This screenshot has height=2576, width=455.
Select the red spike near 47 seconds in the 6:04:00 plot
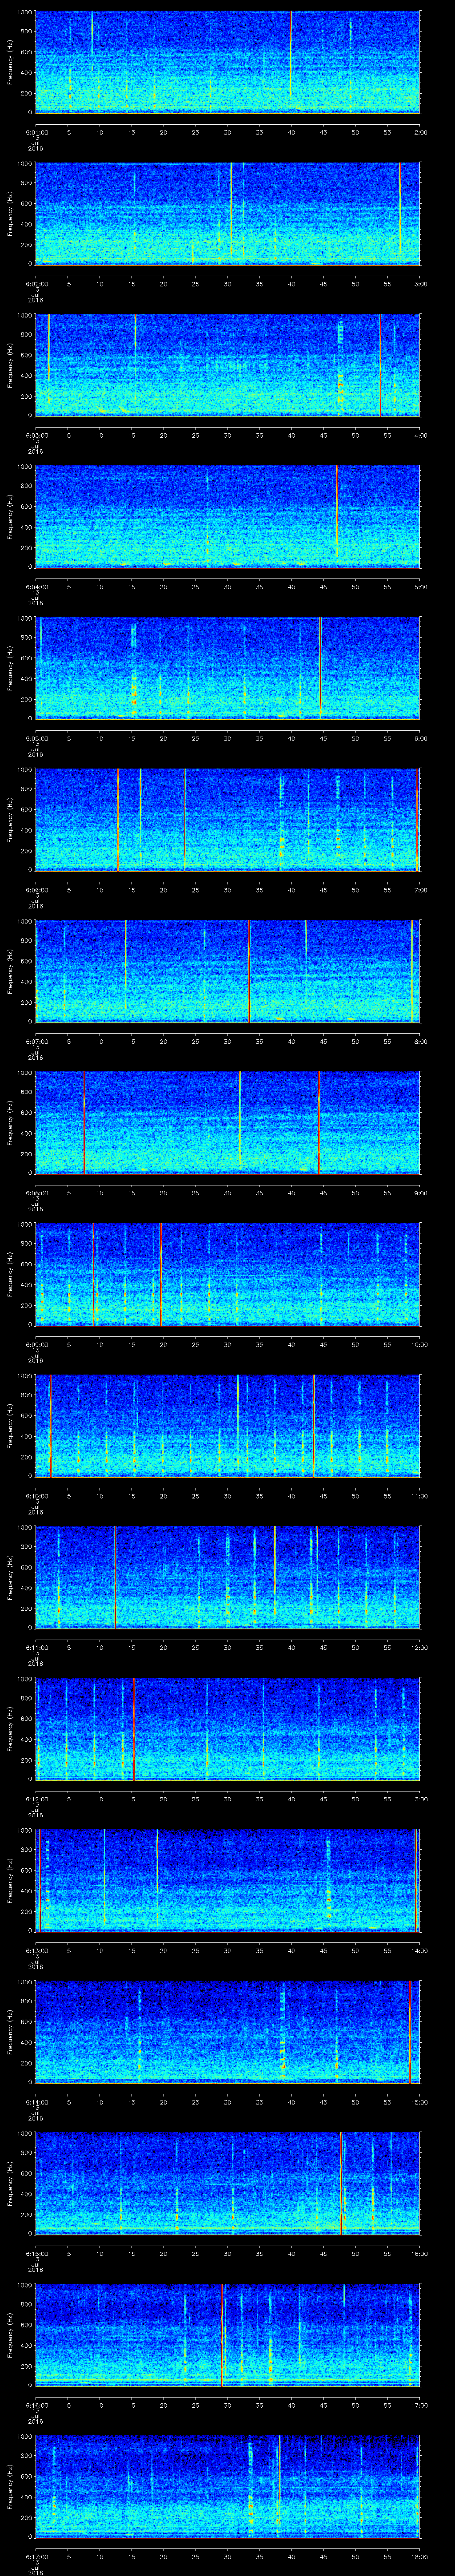click(x=337, y=510)
